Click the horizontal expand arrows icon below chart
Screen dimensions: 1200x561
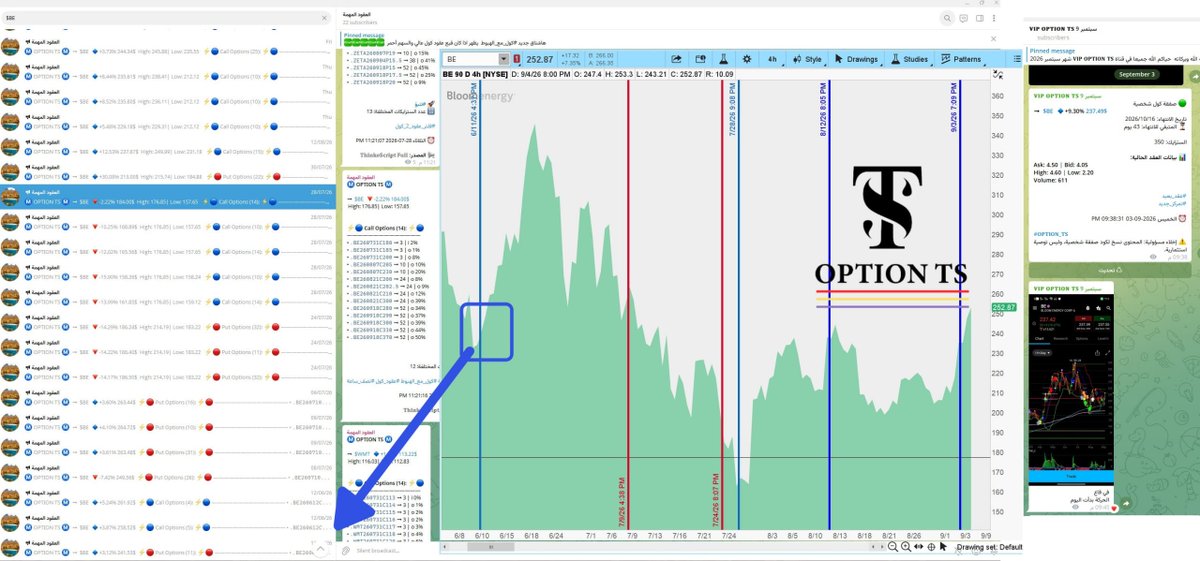click(919, 547)
